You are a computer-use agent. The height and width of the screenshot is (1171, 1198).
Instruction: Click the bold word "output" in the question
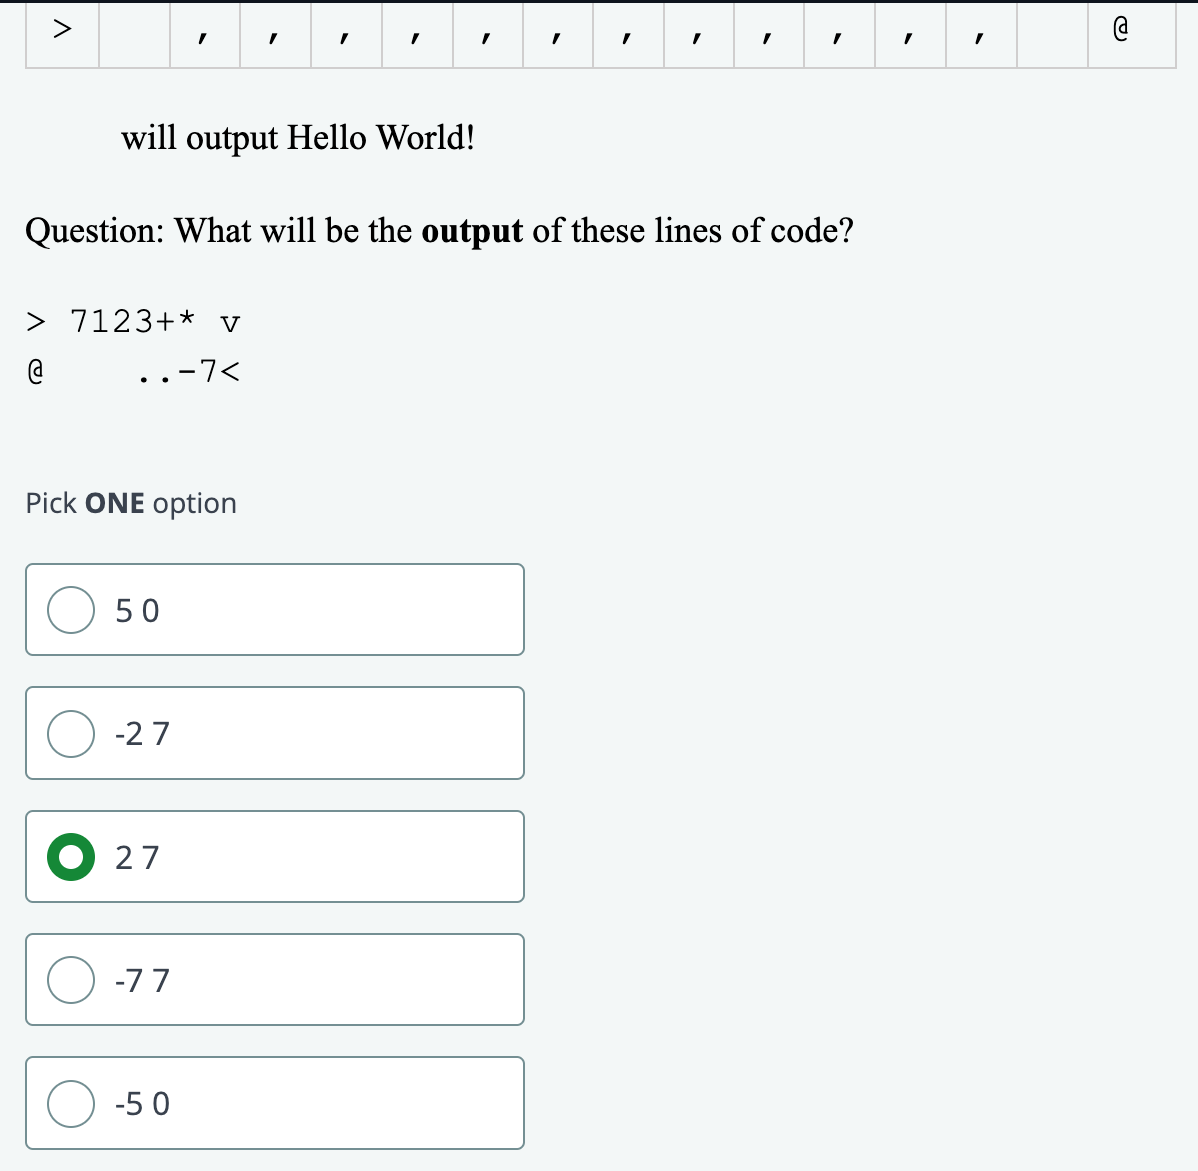[x=472, y=230]
